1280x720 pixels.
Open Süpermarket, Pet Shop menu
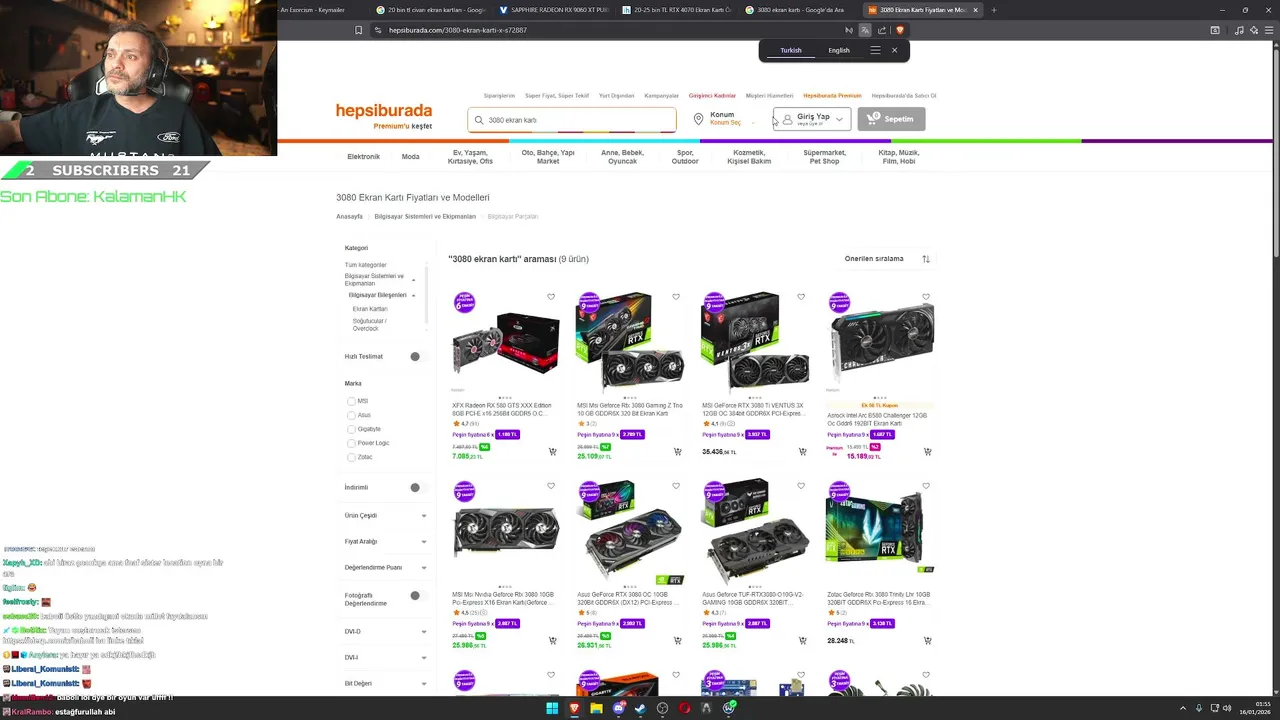click(x=824, y=157)
